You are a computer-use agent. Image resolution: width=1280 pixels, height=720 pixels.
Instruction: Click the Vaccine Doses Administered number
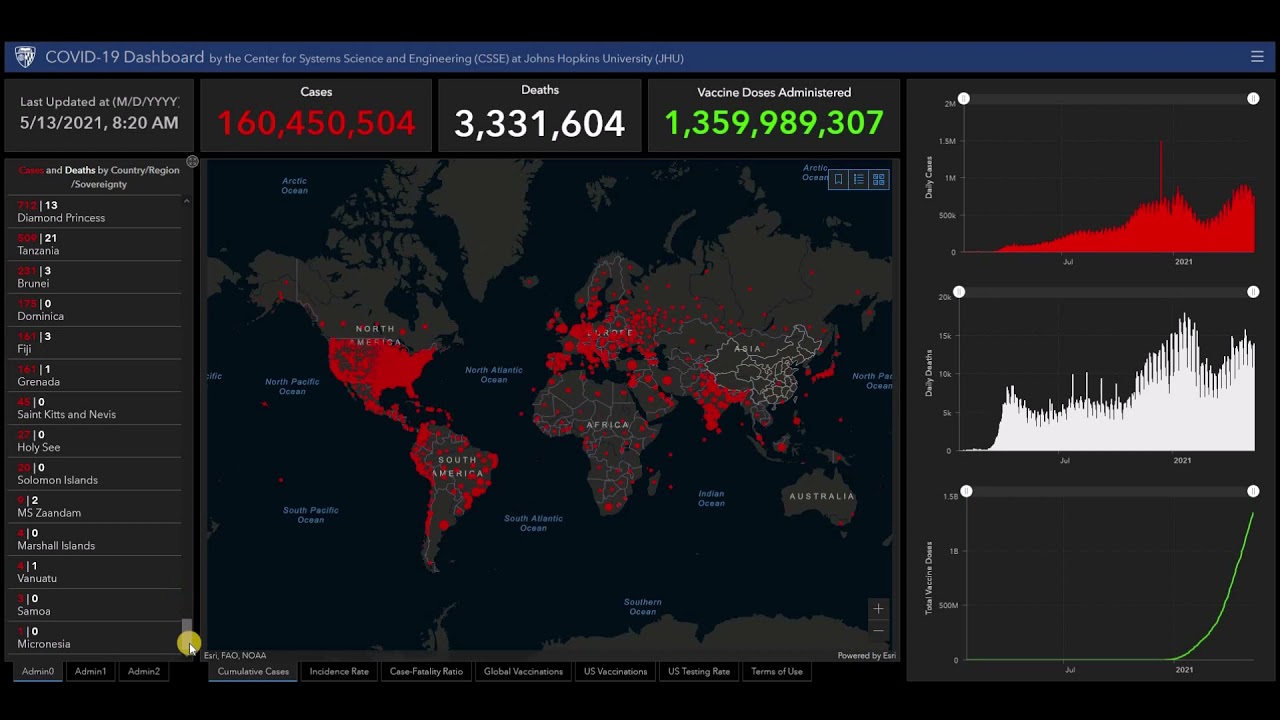(774, 123)
